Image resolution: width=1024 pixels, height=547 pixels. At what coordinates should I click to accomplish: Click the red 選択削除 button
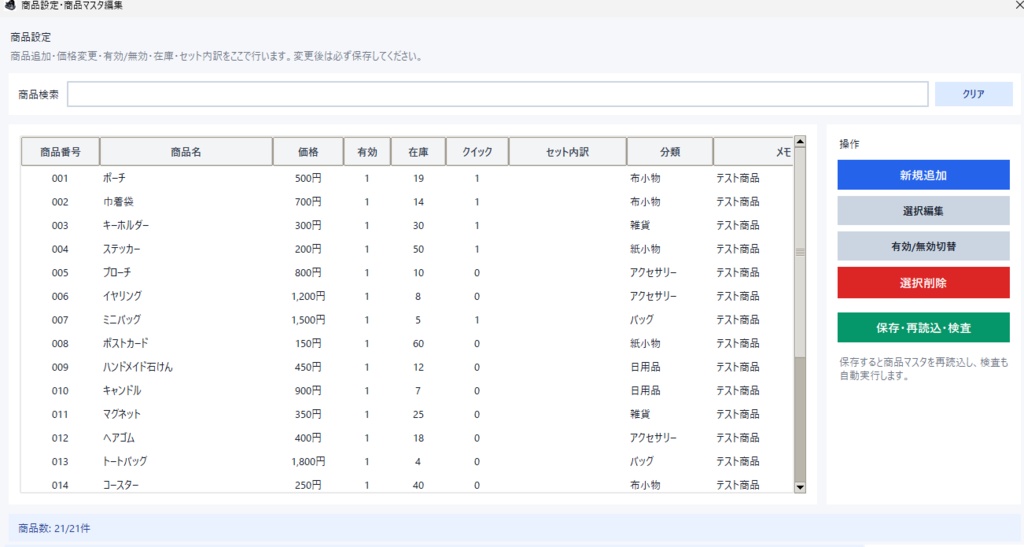[923, 283]
